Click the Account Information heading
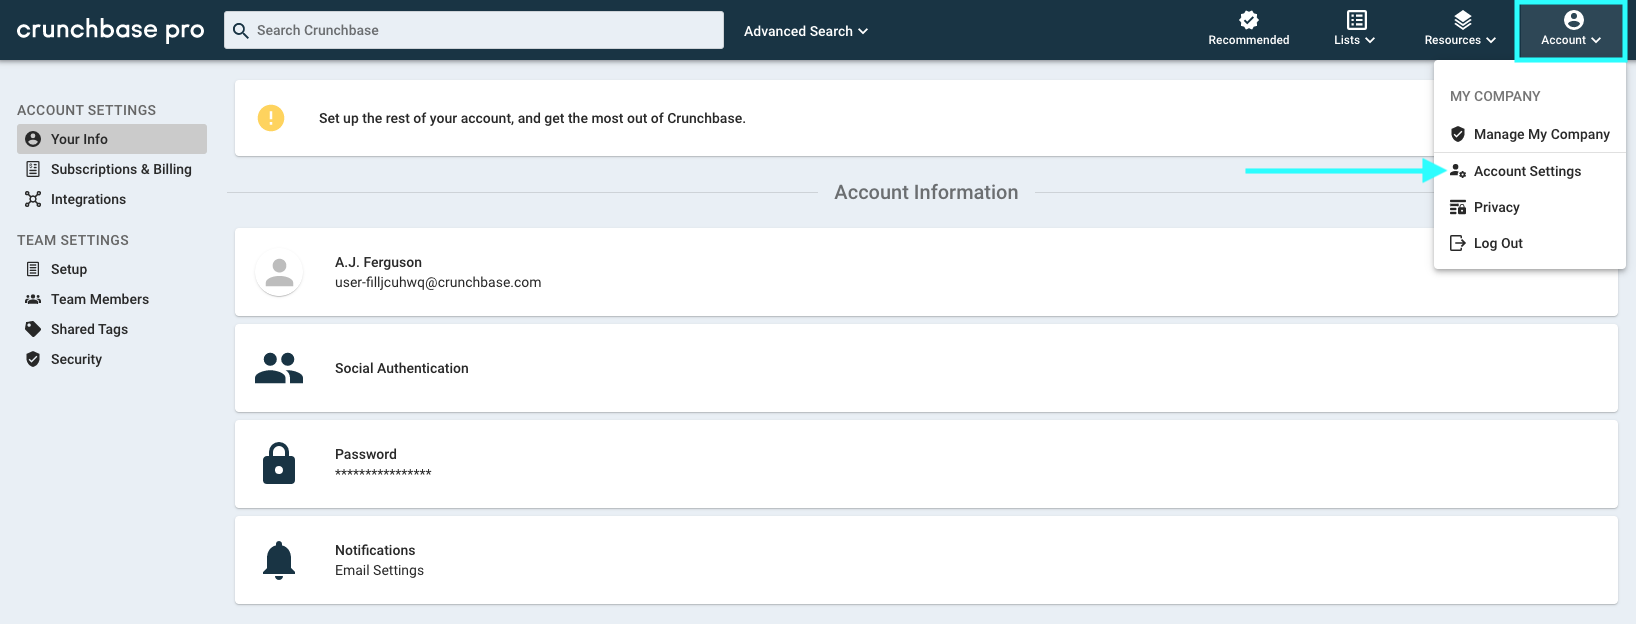 point(926,192)
